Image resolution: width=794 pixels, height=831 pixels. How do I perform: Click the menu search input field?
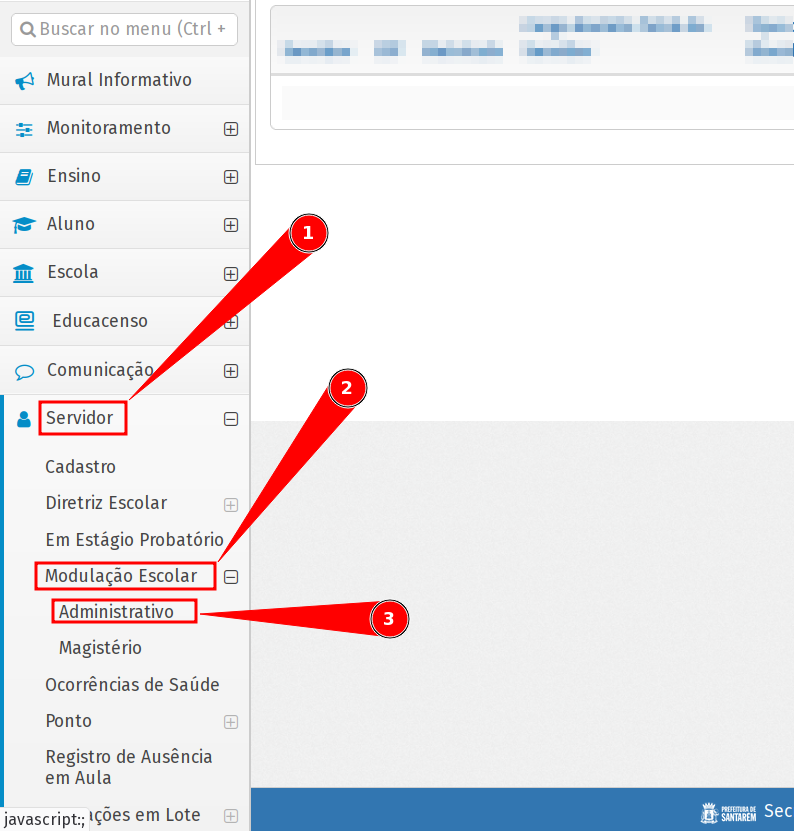[x=125, y=29]
